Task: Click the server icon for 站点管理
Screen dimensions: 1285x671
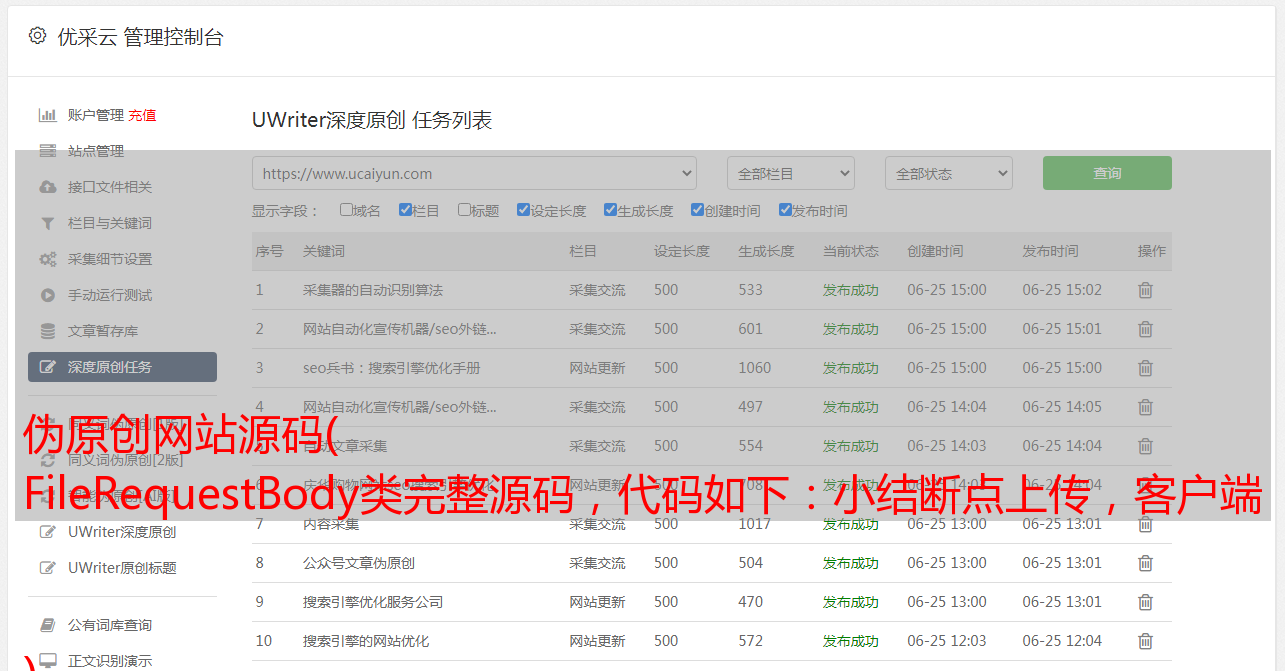Action: [47, 151]
